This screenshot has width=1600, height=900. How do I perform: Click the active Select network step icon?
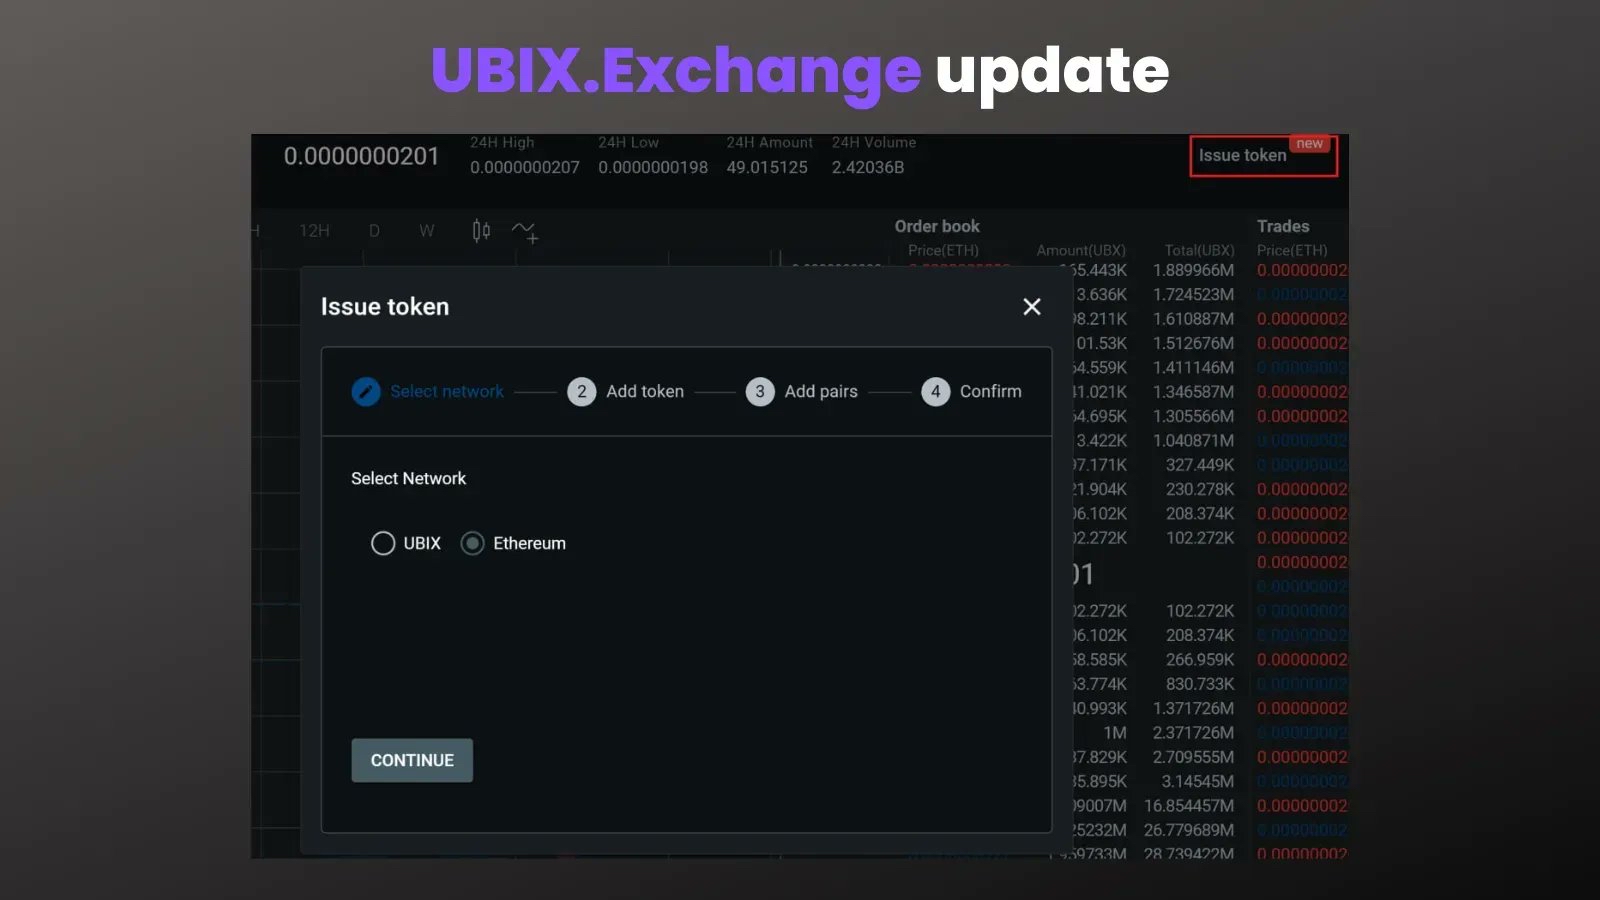pyautogui.click(x=366, y=391)
